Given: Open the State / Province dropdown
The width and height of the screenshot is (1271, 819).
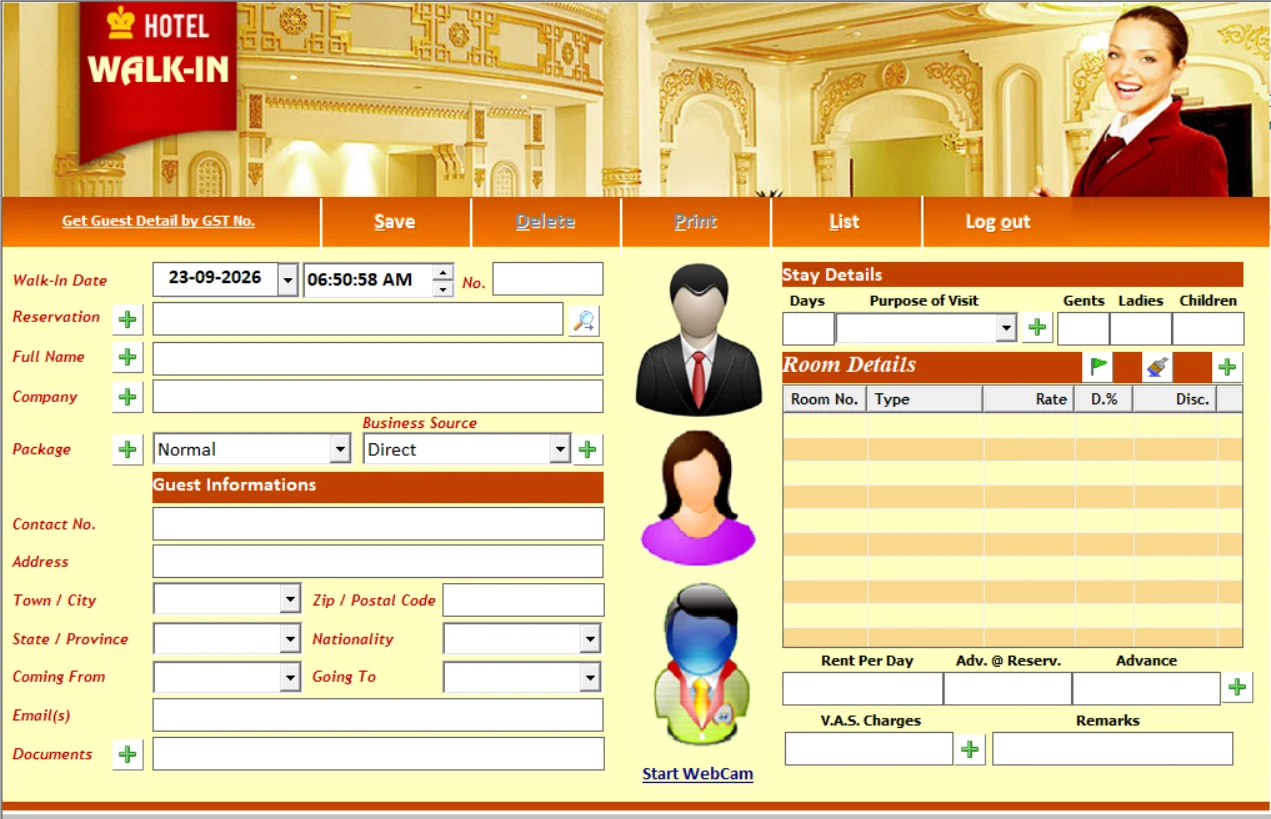Looking at the screenshot, I should click(290, 639).
